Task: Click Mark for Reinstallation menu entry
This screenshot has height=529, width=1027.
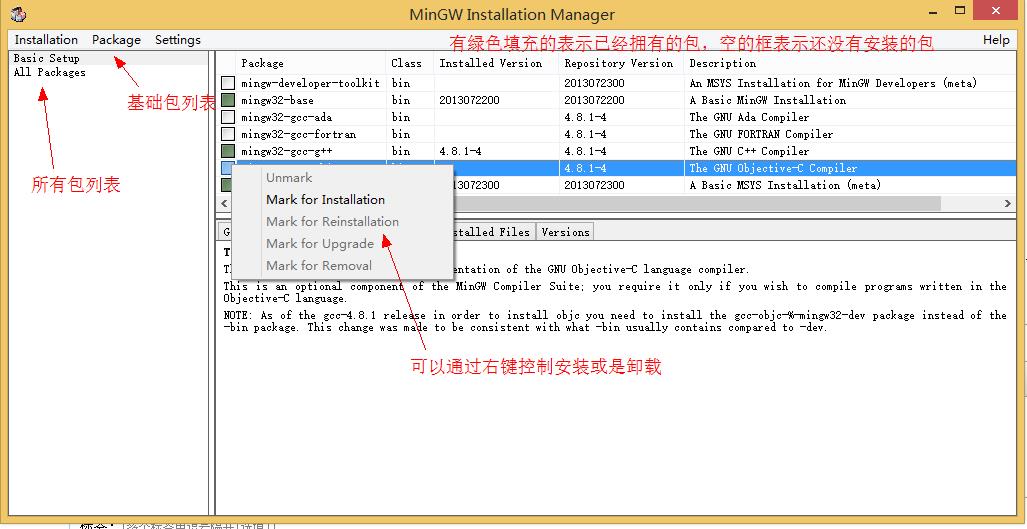Action: [332, 221]
